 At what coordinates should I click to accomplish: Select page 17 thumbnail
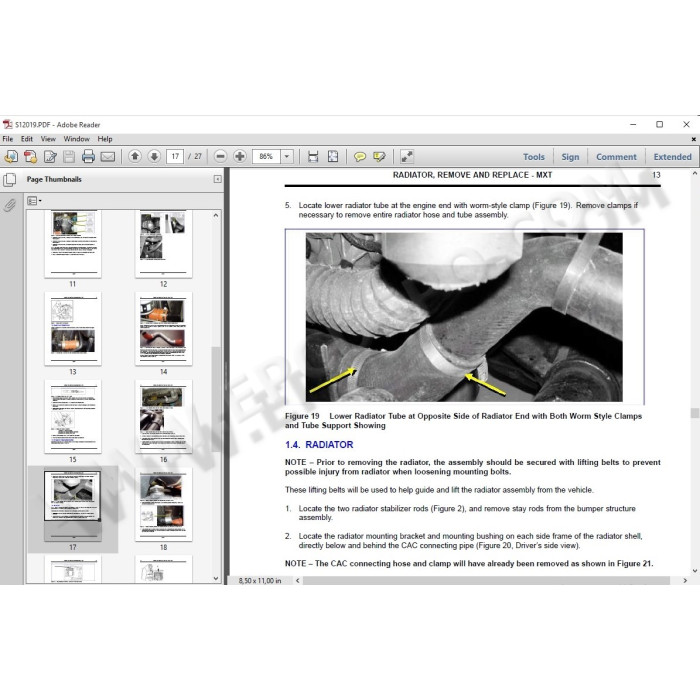pos(73,504)
